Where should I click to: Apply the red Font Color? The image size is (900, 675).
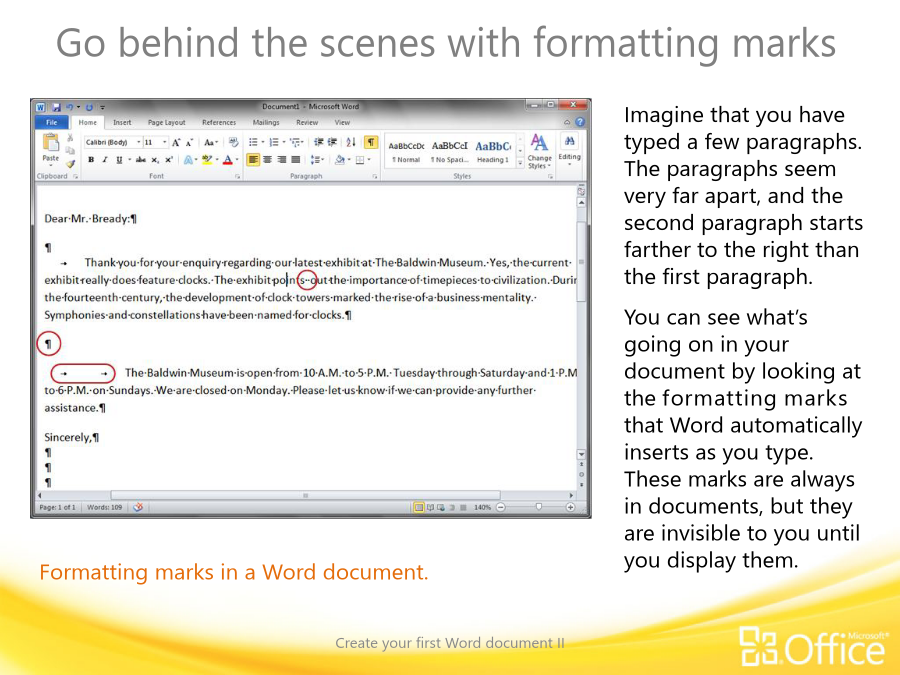(x=228, y=160)
